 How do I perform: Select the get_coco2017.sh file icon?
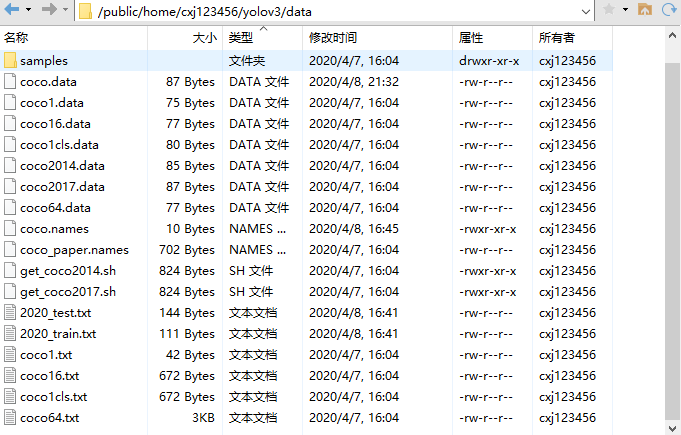click(10, 291)
